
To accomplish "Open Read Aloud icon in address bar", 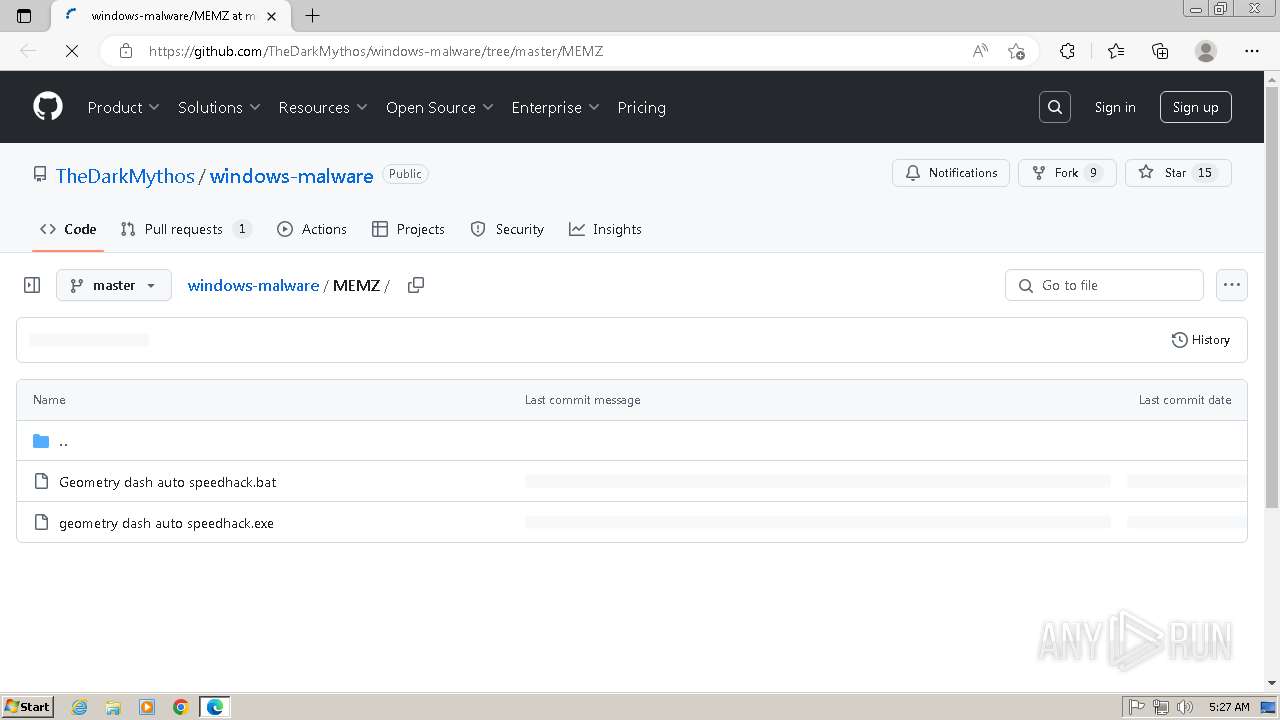I will coord(980,51).
